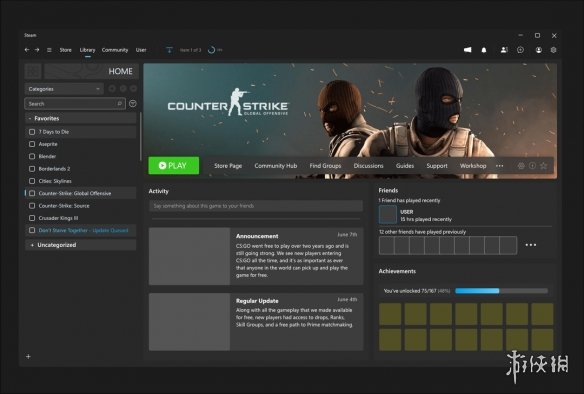Image resolution: width=584 pixels, height=394 pixels.
Task: Switch to the Library tab
Action: (x=88, y=50)
